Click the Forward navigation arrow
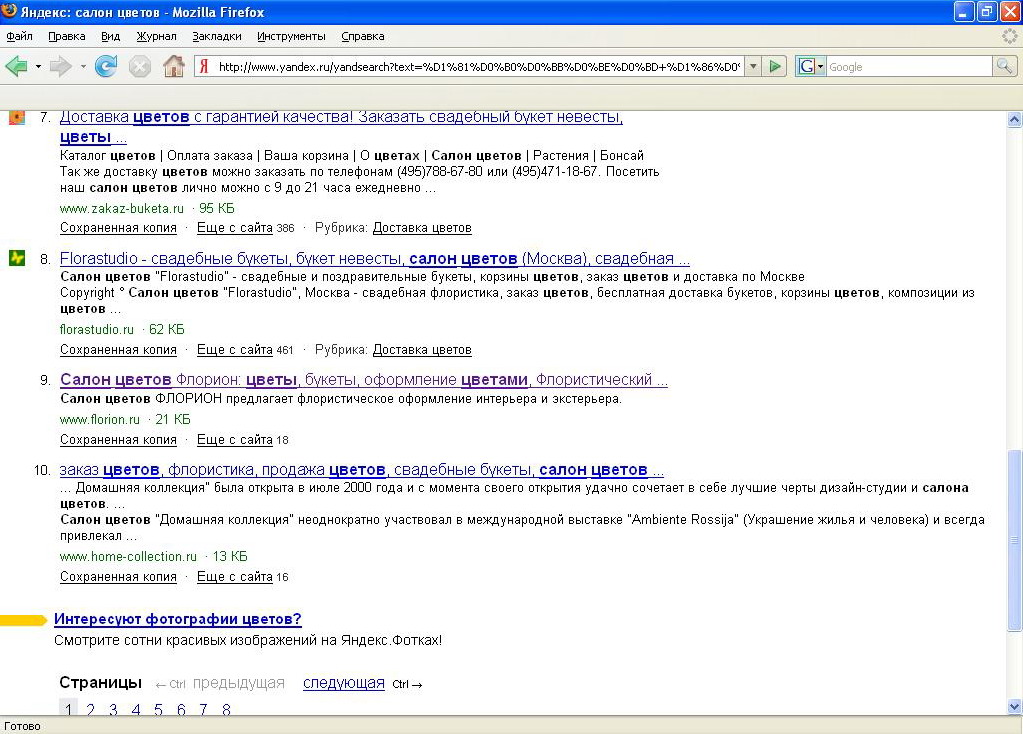The image size is (1023, 734). point(60,67)
